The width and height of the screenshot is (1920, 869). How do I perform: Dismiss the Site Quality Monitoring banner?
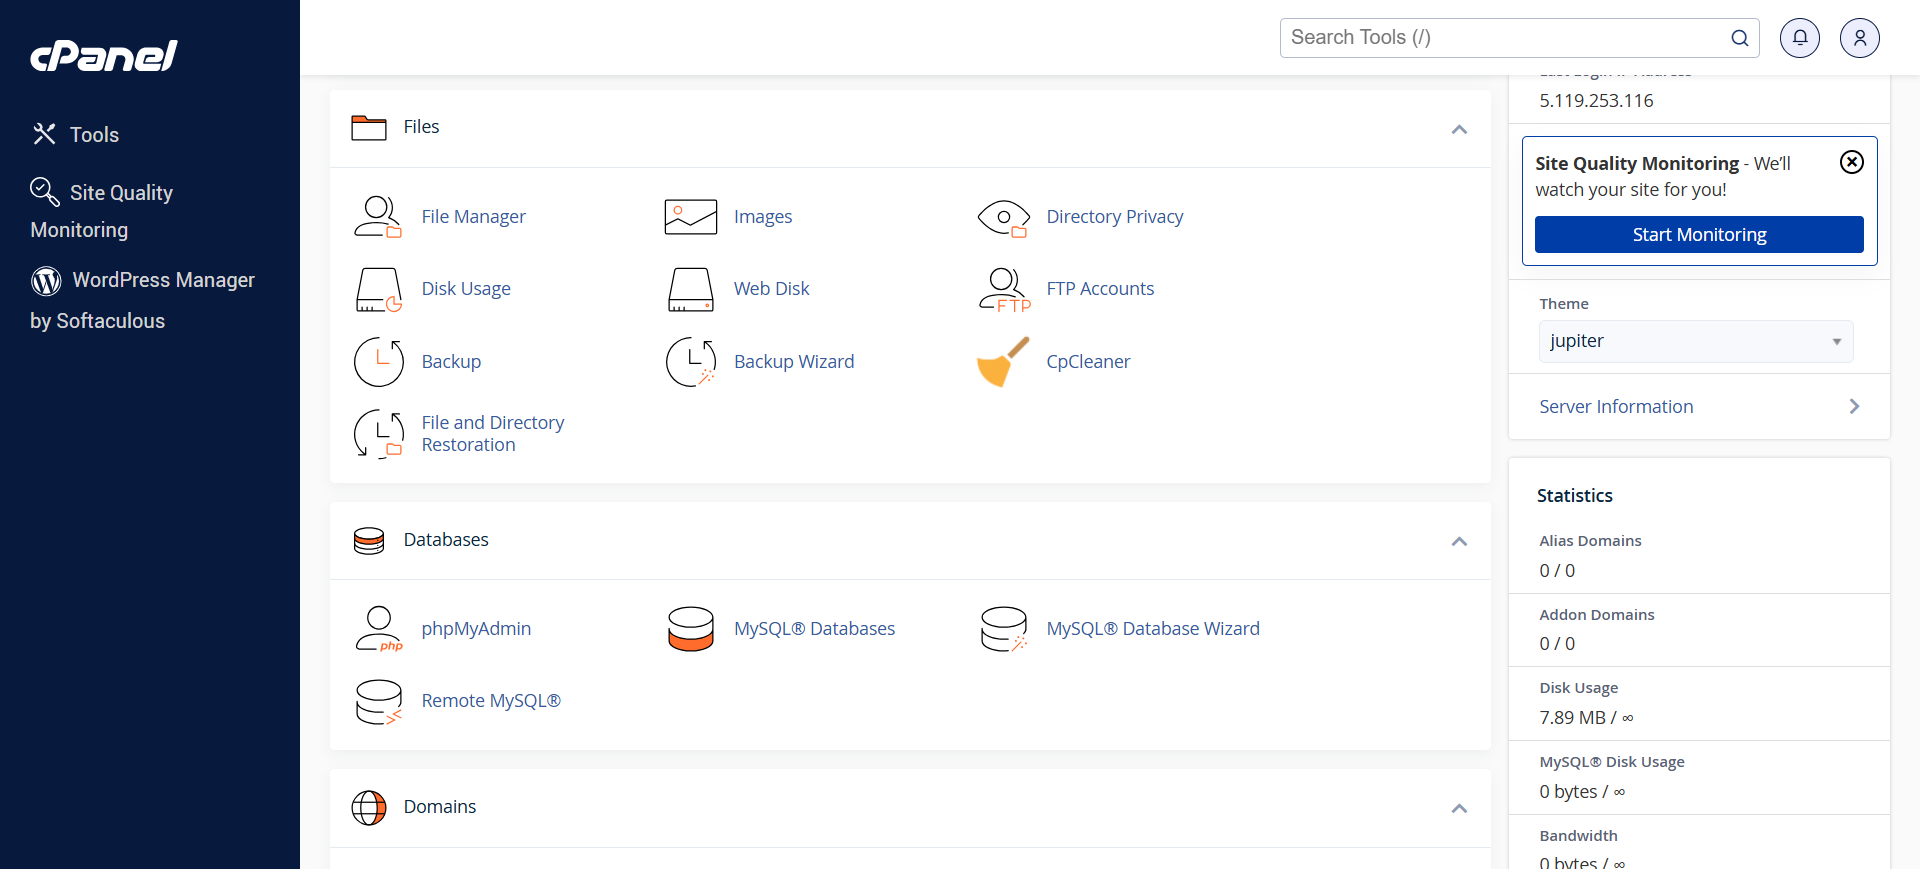point(1852,162)
